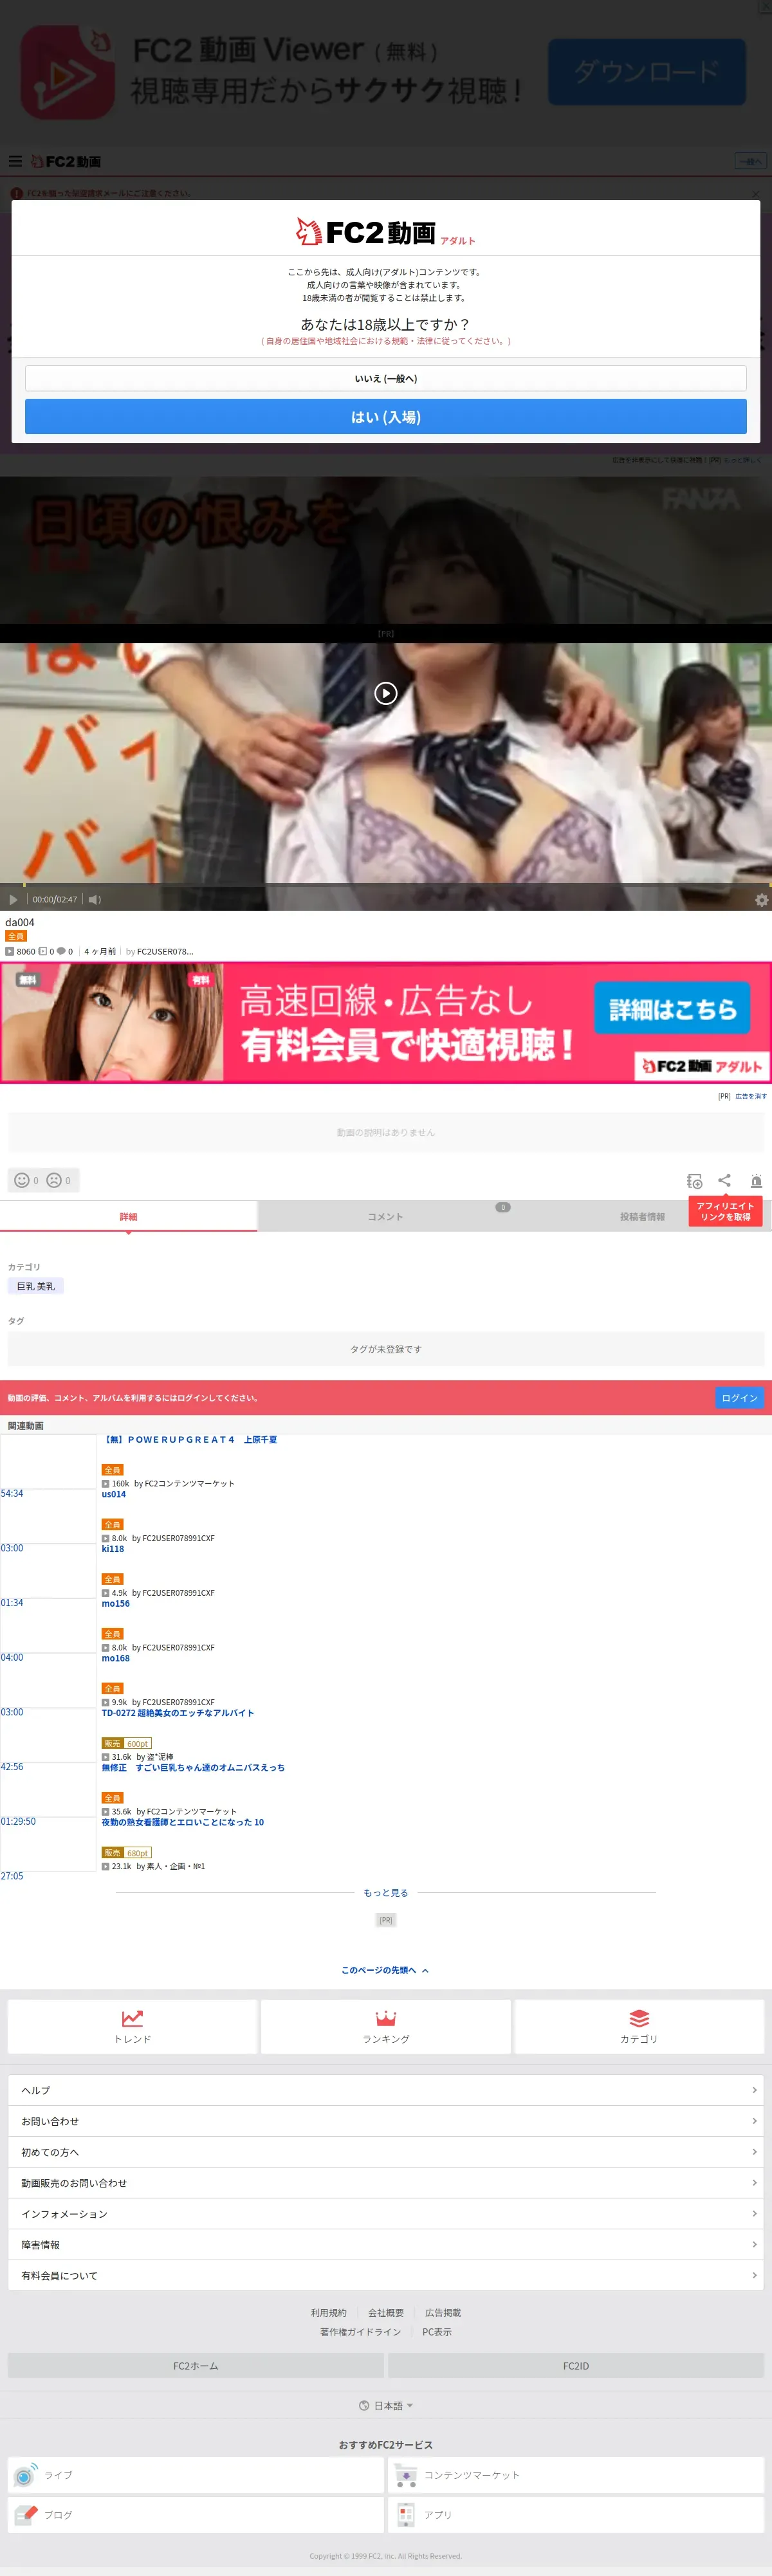Open the カテゴリ section
Image resolution: width=772 pixels, height=2576 pixels.
pos(639,2026)
